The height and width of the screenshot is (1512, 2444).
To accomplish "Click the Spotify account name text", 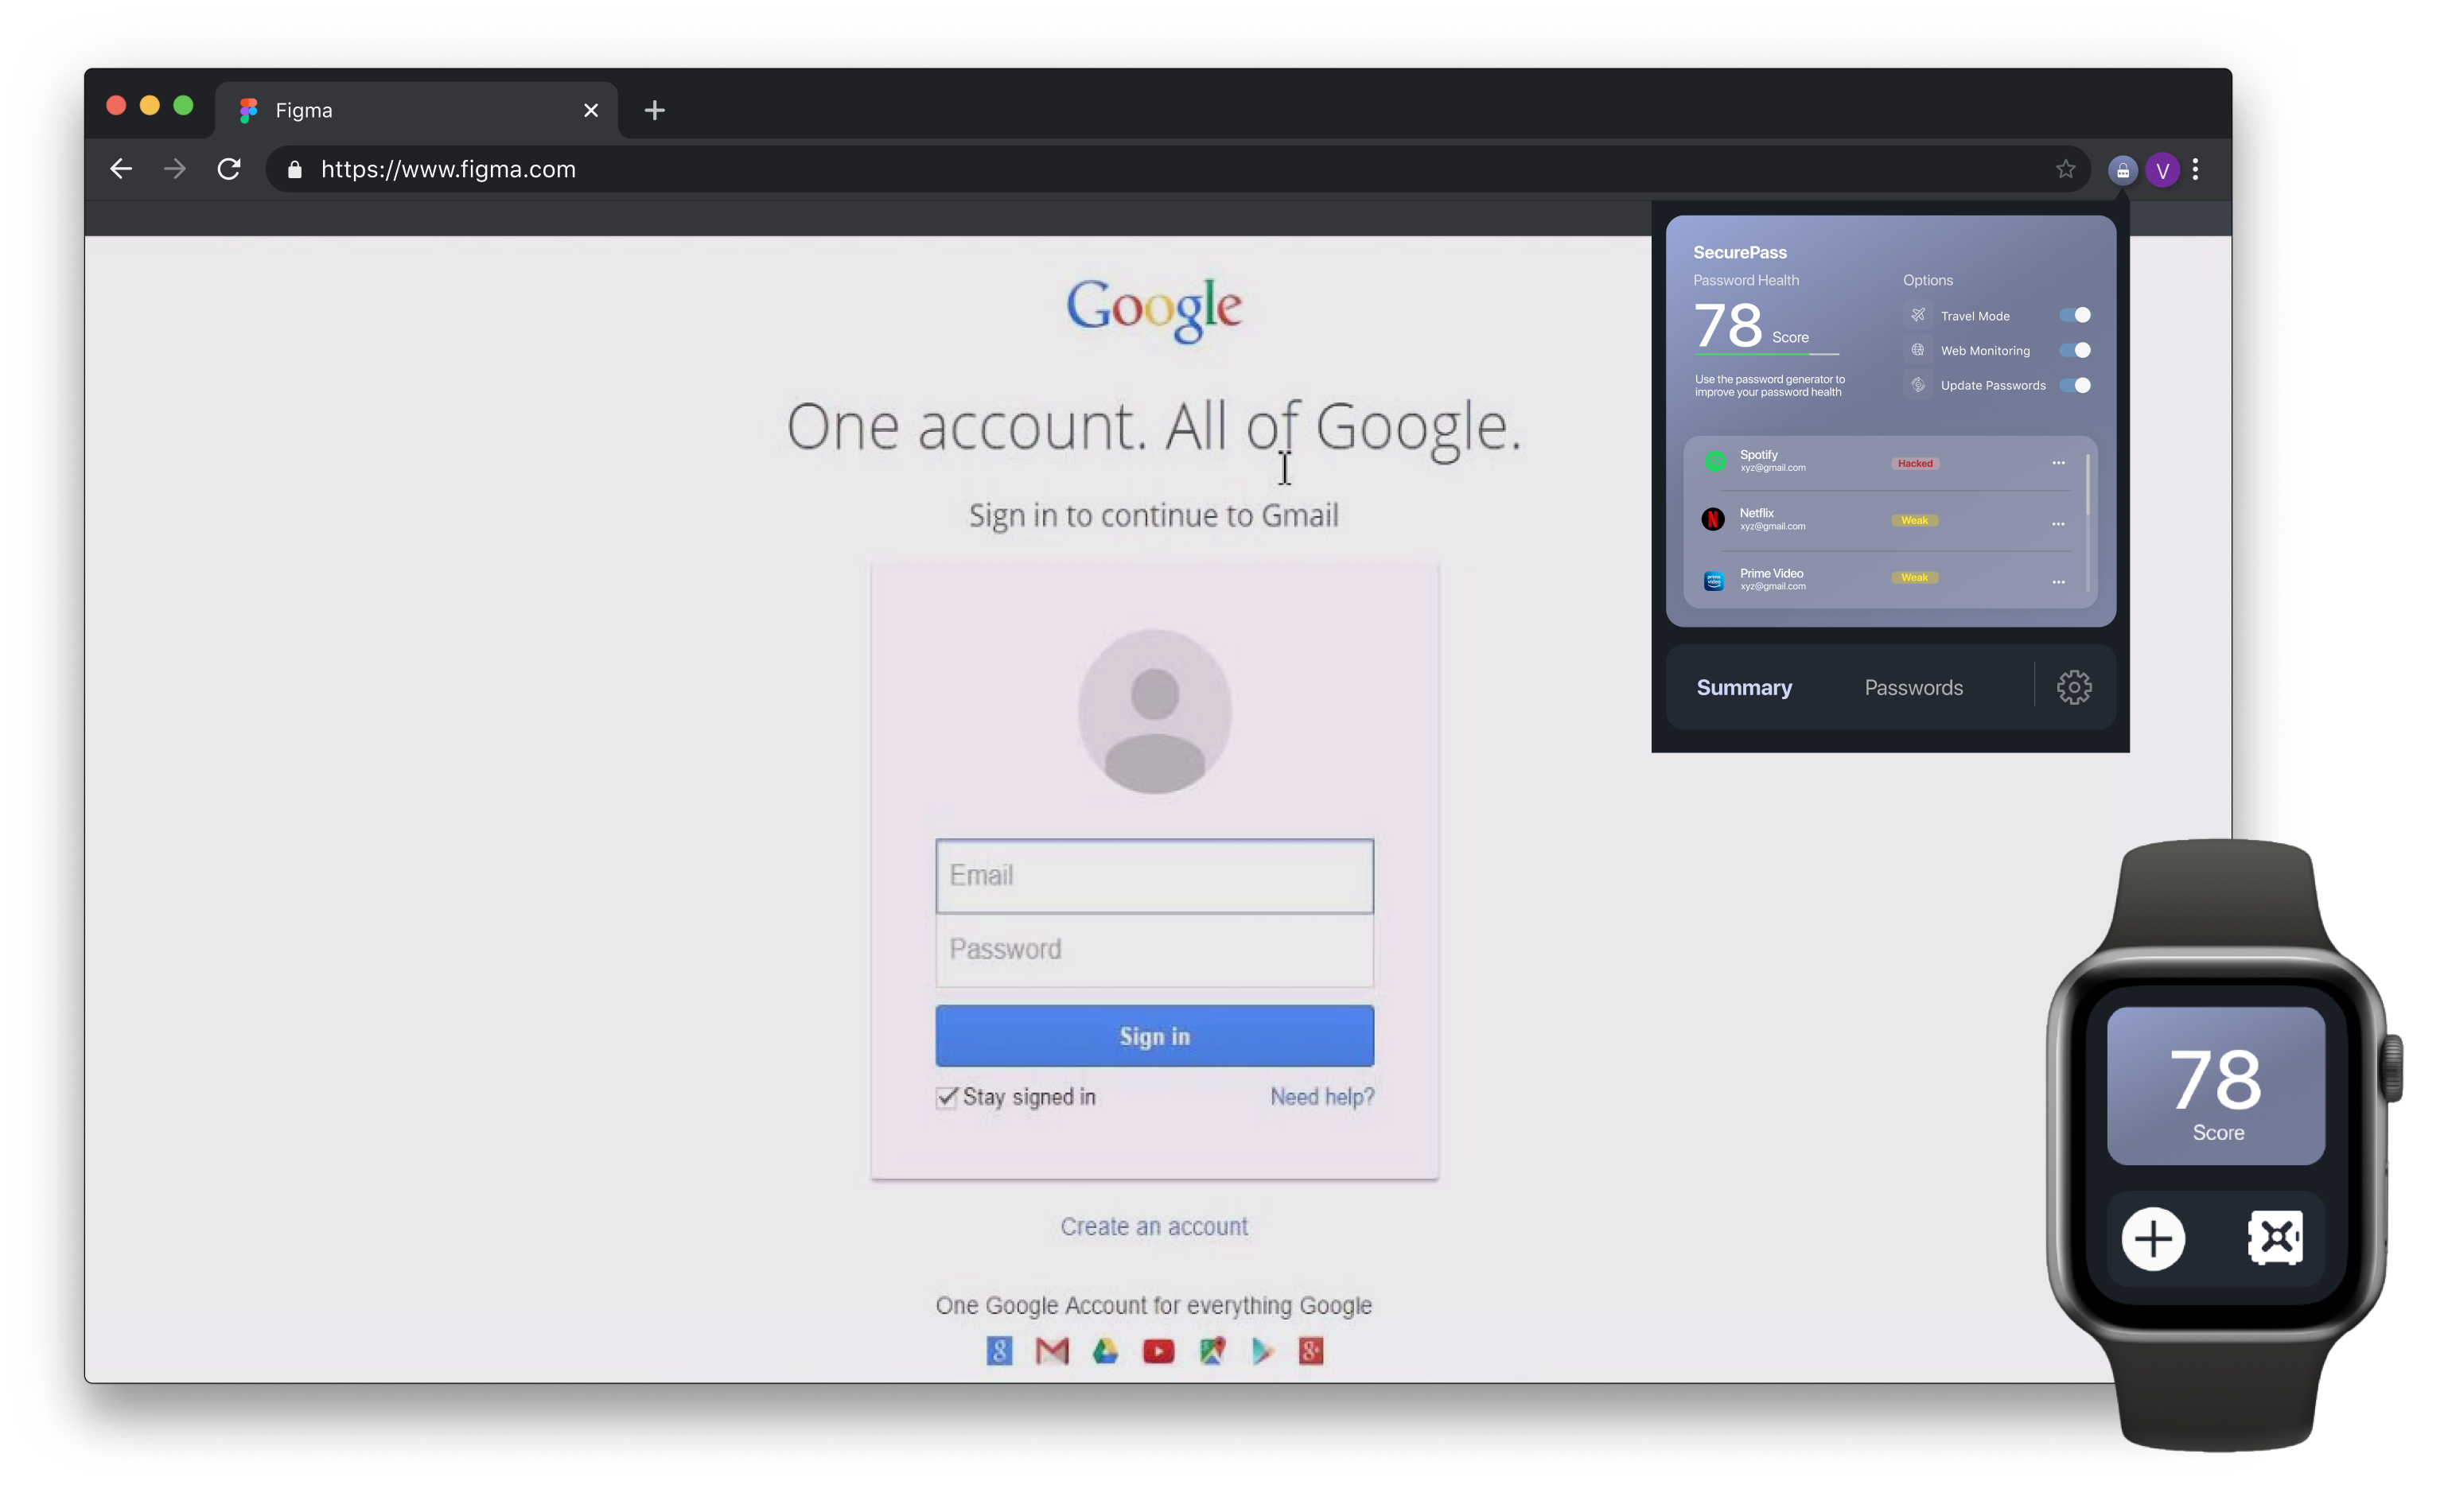I will [1759, 455].
